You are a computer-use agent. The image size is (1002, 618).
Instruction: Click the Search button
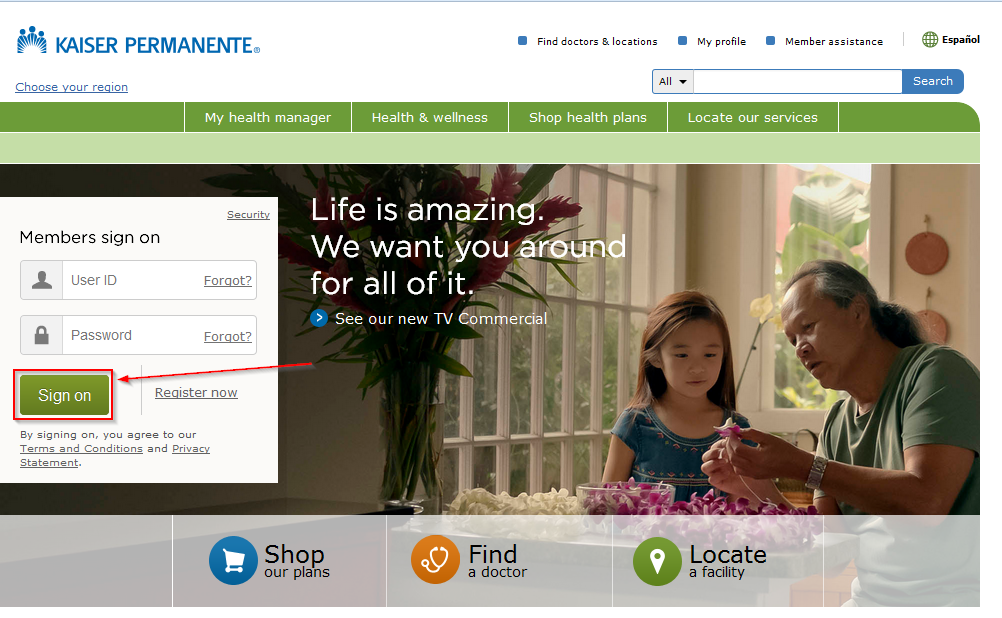(933, 81)
